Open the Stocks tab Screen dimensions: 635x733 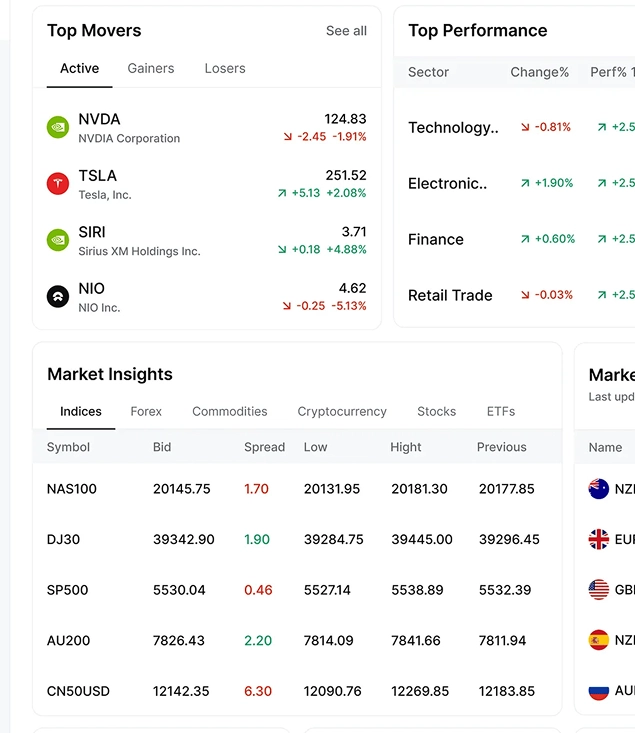coord(436,411)
